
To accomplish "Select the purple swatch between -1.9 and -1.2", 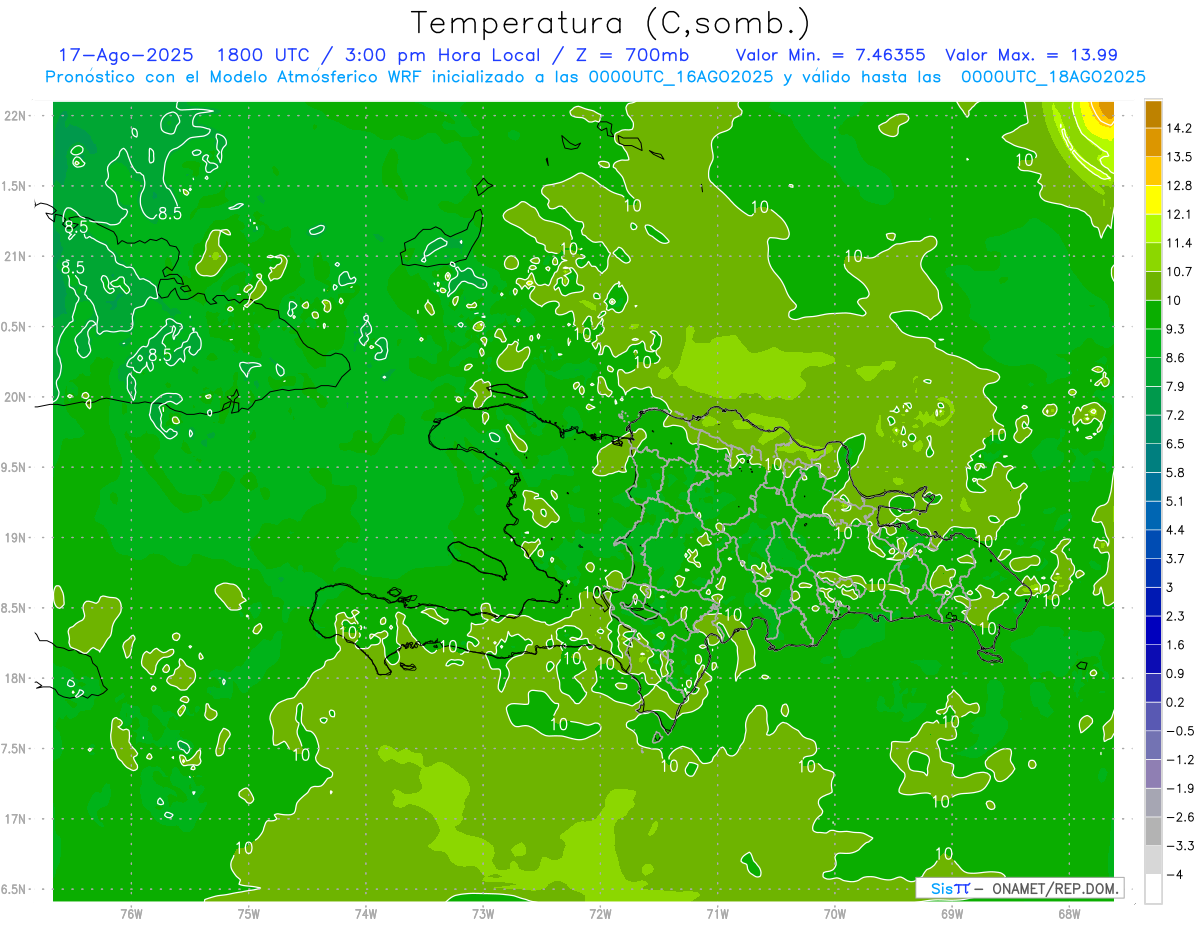I will point(1153,773).
